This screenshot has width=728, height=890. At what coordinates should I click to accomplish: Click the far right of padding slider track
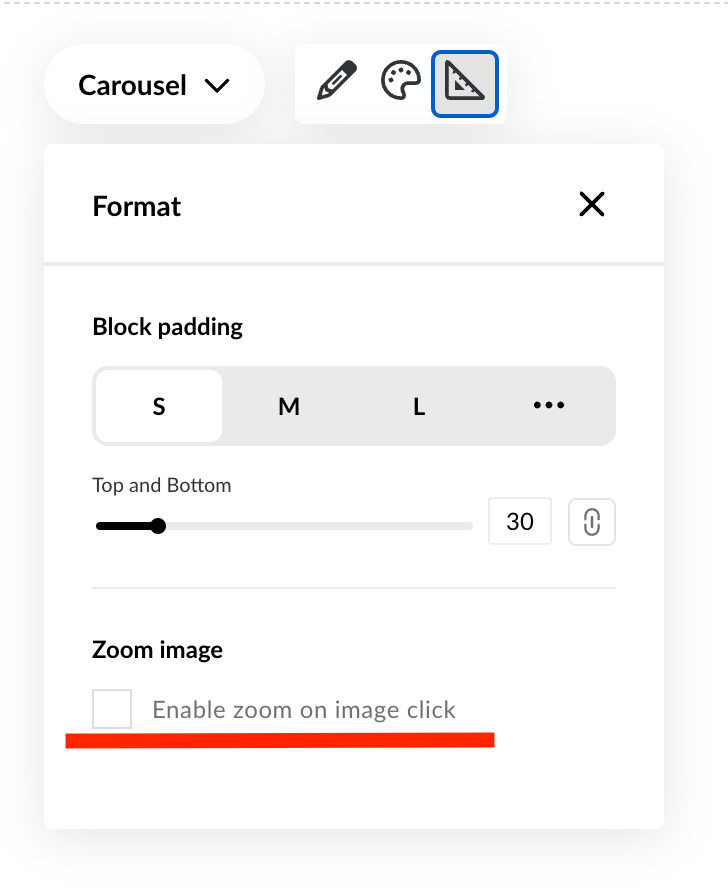(x=466, y=526)
